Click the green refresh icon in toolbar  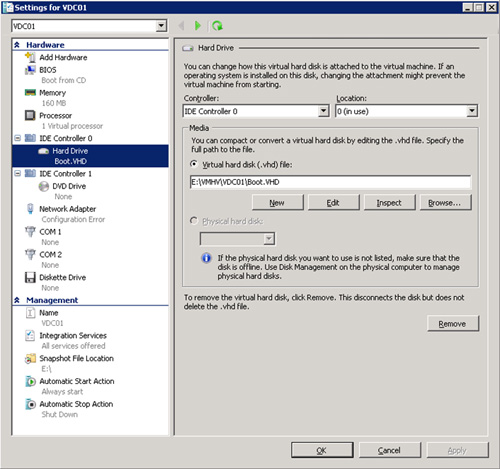pyautogui.click(x=217, y=26)
